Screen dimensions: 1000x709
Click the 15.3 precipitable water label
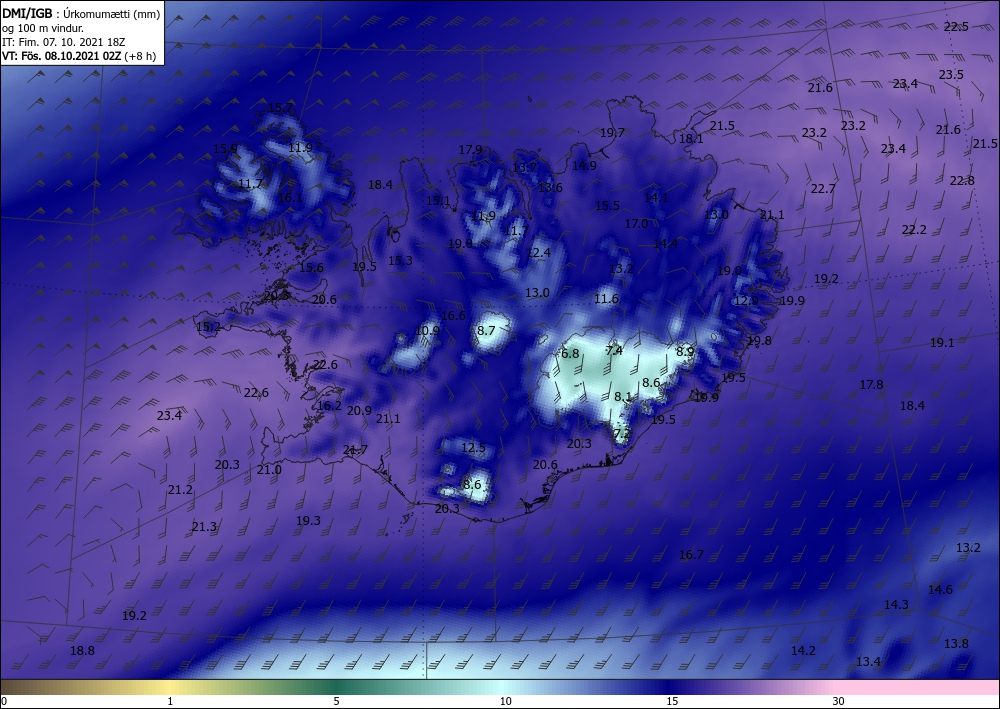(400, 260)
